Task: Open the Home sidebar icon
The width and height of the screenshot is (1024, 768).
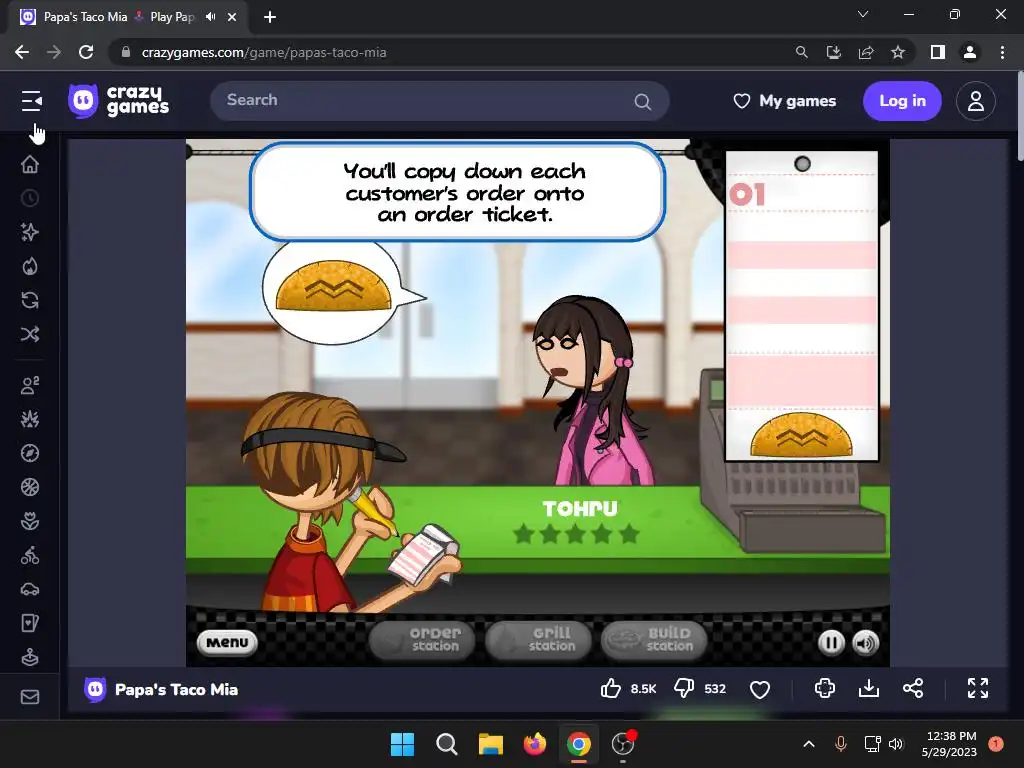Action: 30,165
